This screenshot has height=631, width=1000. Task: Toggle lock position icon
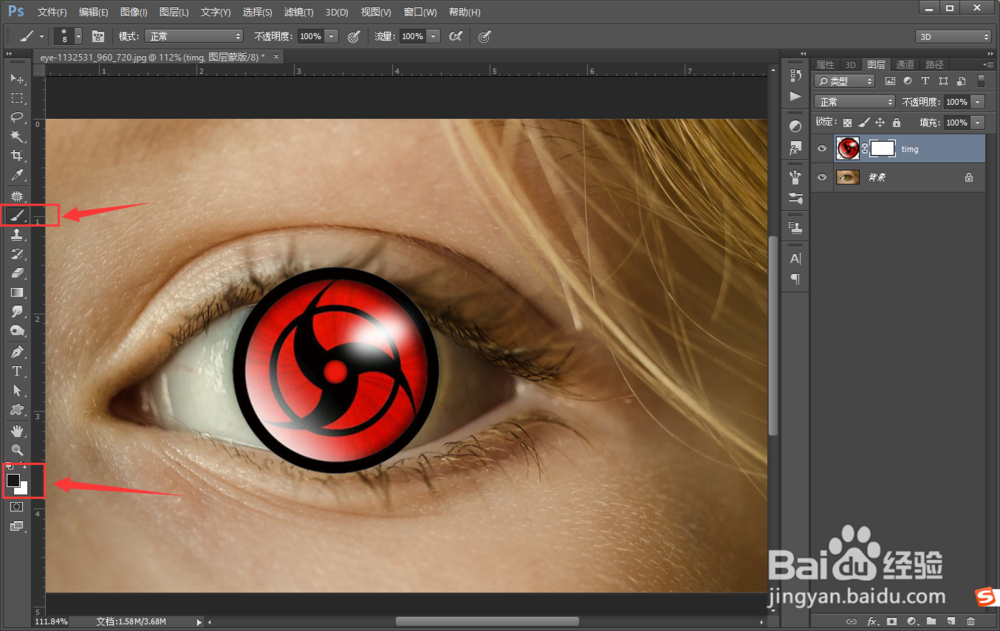click(880, 122)
